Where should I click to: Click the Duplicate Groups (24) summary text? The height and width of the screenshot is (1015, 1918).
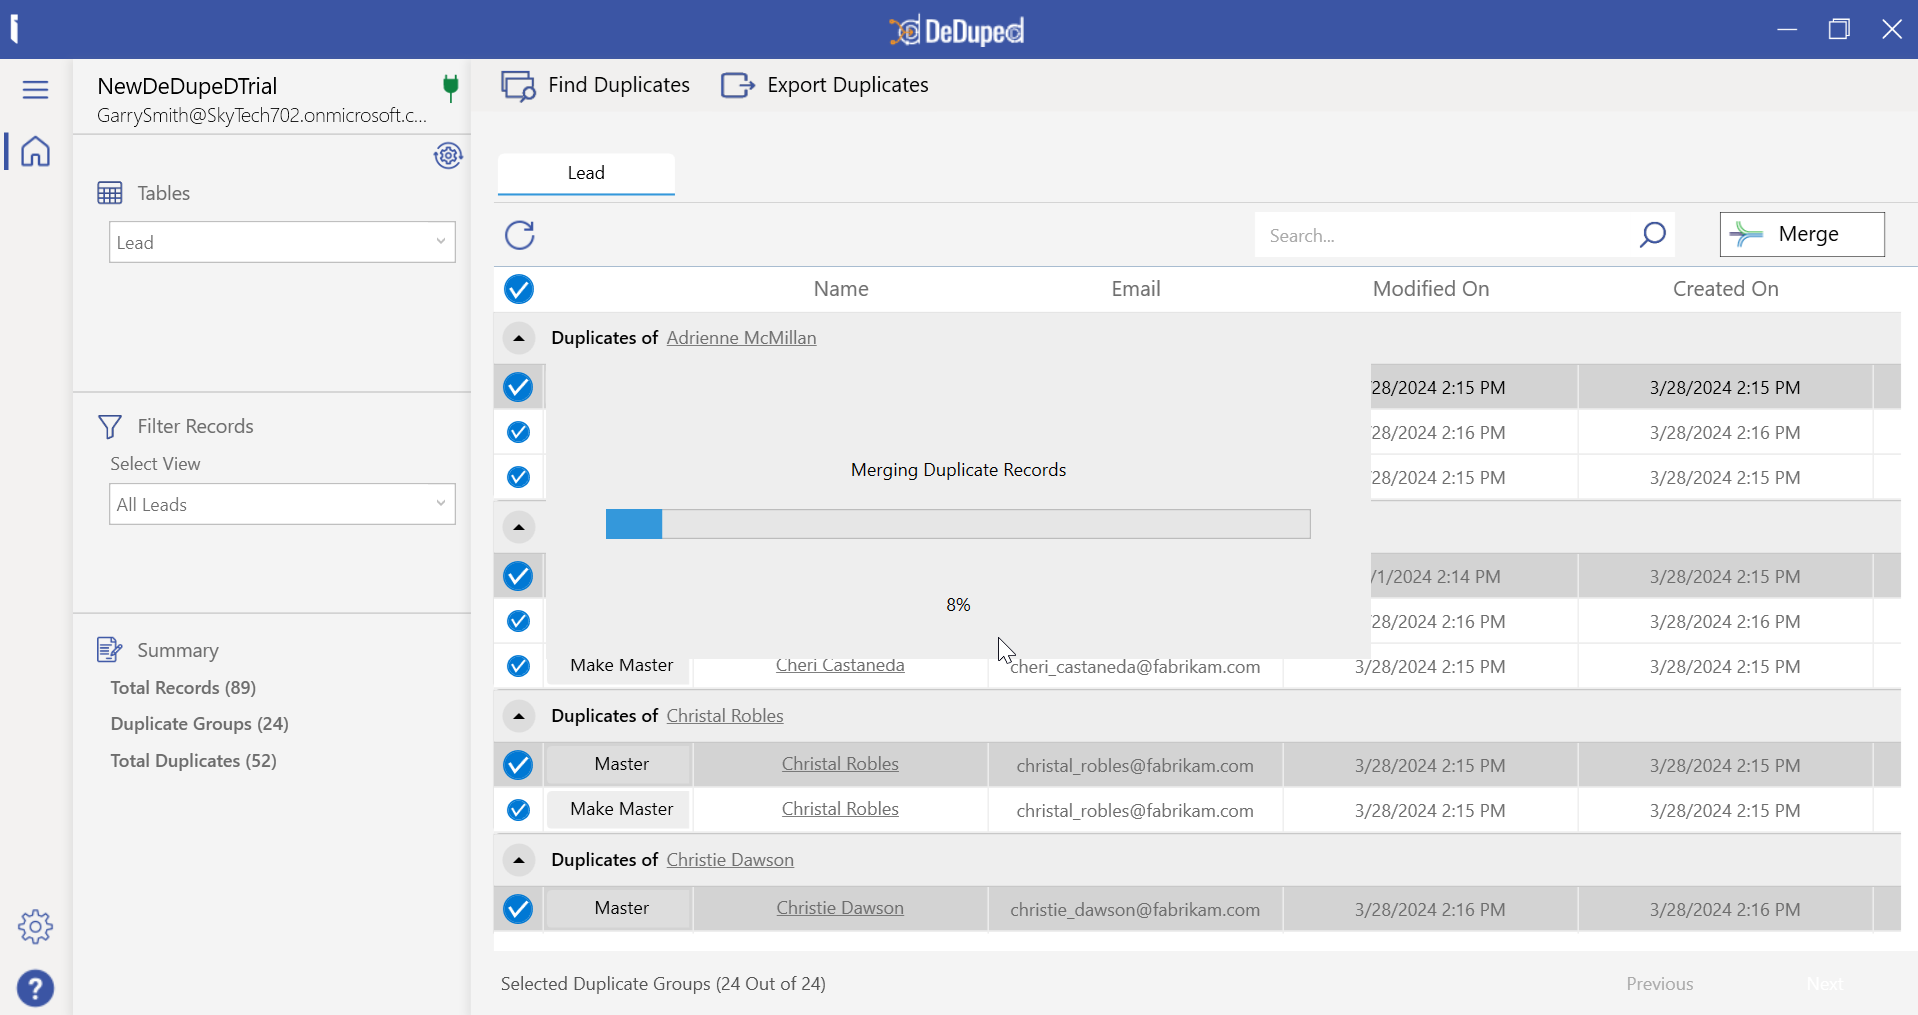[x=199, y=724]
